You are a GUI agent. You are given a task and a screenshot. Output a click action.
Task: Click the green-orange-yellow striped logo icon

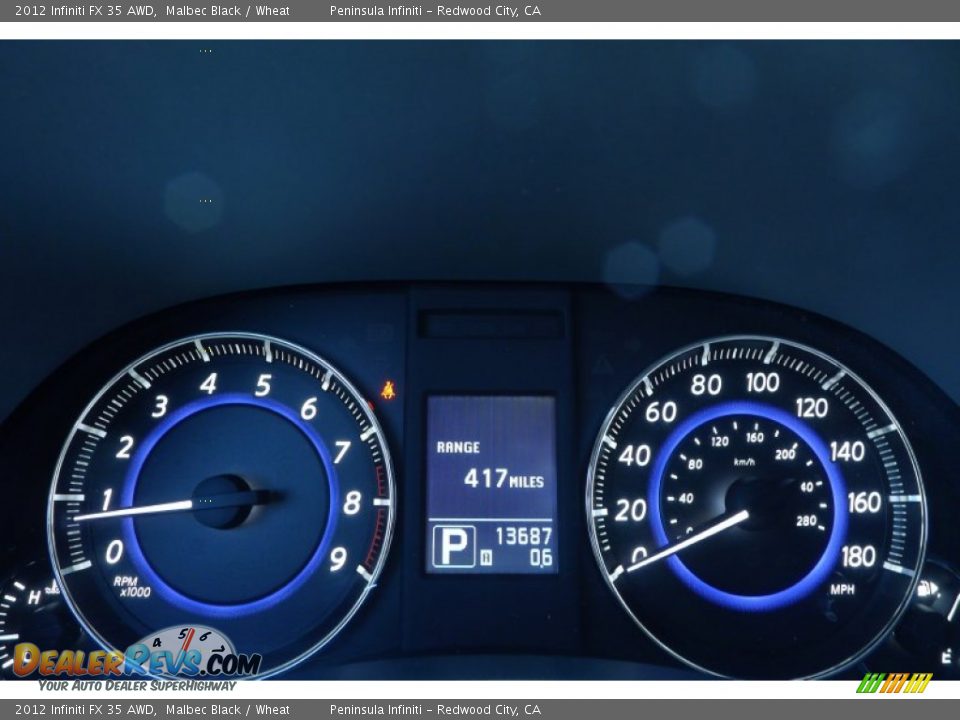[x=894, y=683]
